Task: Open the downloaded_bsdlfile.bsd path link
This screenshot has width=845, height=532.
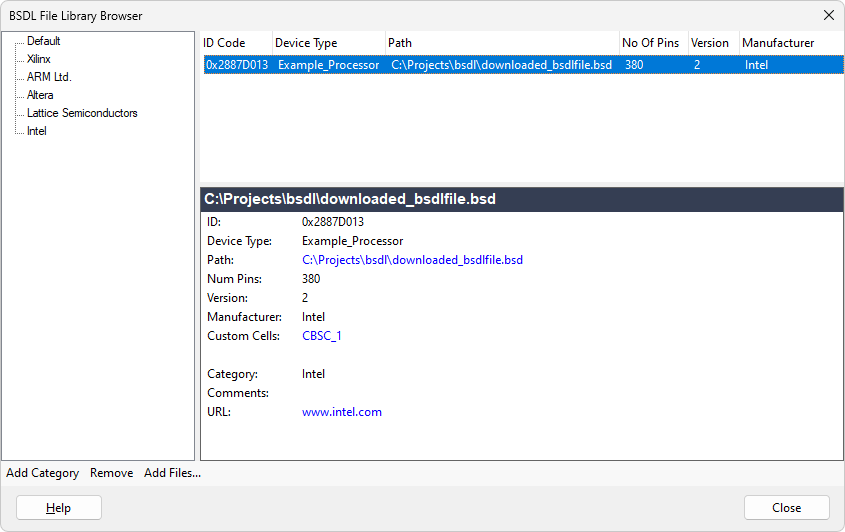Action: point(412,260)
